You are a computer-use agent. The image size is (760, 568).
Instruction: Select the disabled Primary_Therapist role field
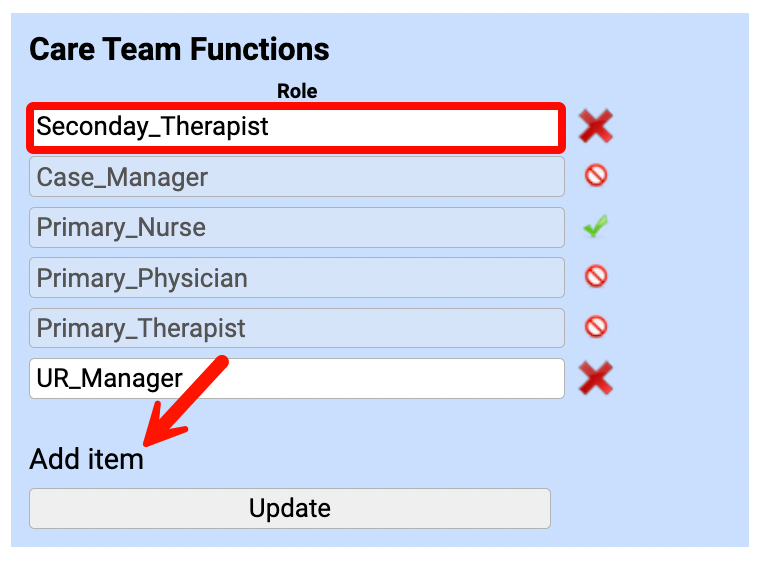[x=295, y=328]
